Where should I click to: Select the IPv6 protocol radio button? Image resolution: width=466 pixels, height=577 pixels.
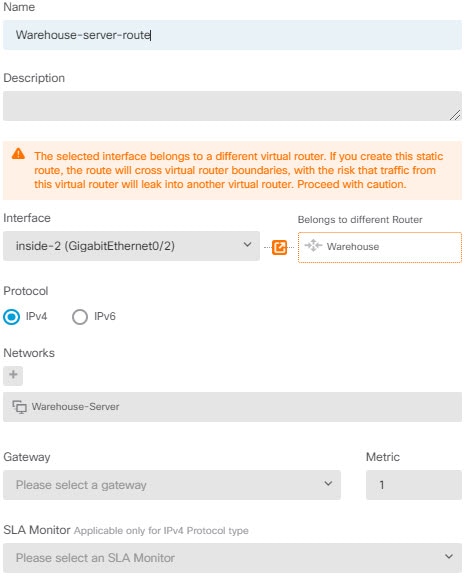pyautogui.click(x=80, y=316)
